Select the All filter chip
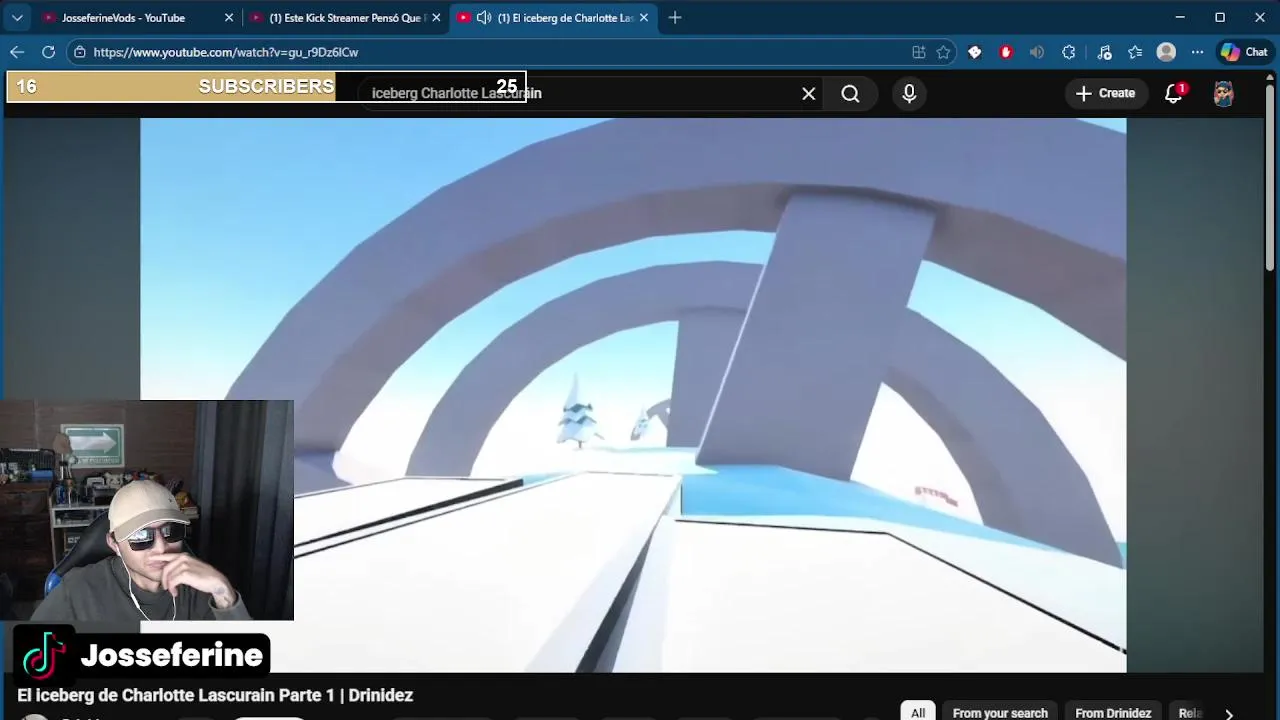Screen dimensions: 1280x720 tap(918, 712)
